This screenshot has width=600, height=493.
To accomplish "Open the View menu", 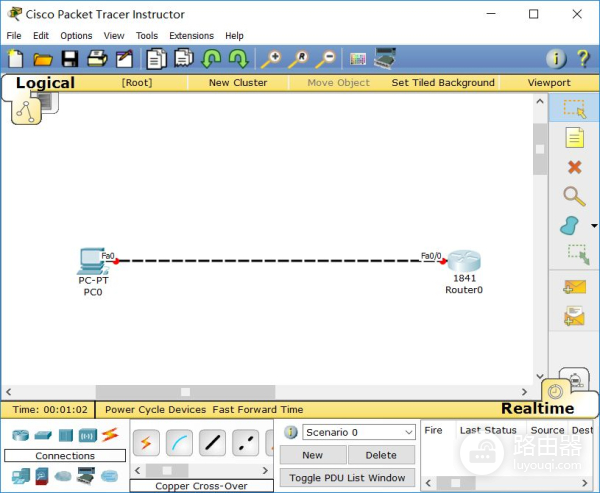I will click(114, 36).
